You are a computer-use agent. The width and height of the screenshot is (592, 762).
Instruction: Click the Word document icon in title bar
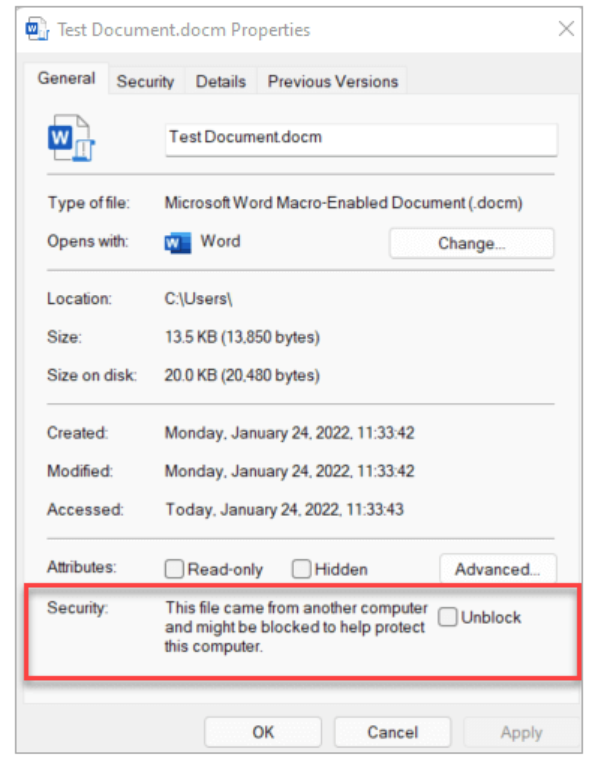tap(37, 29)
